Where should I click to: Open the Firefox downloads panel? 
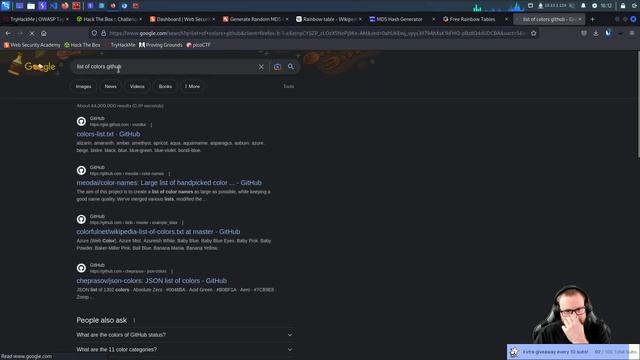pyautogui.click(x=596, y=33)
